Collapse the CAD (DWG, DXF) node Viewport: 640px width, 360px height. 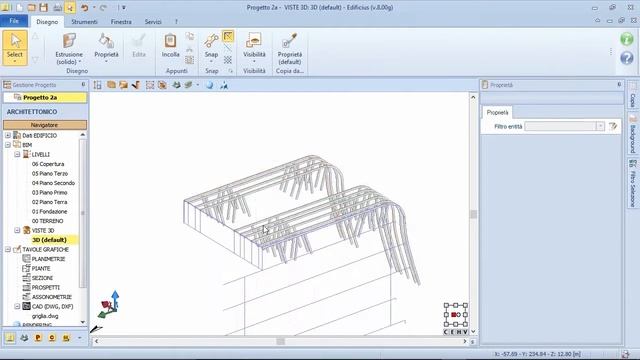[x=17, y=307]
